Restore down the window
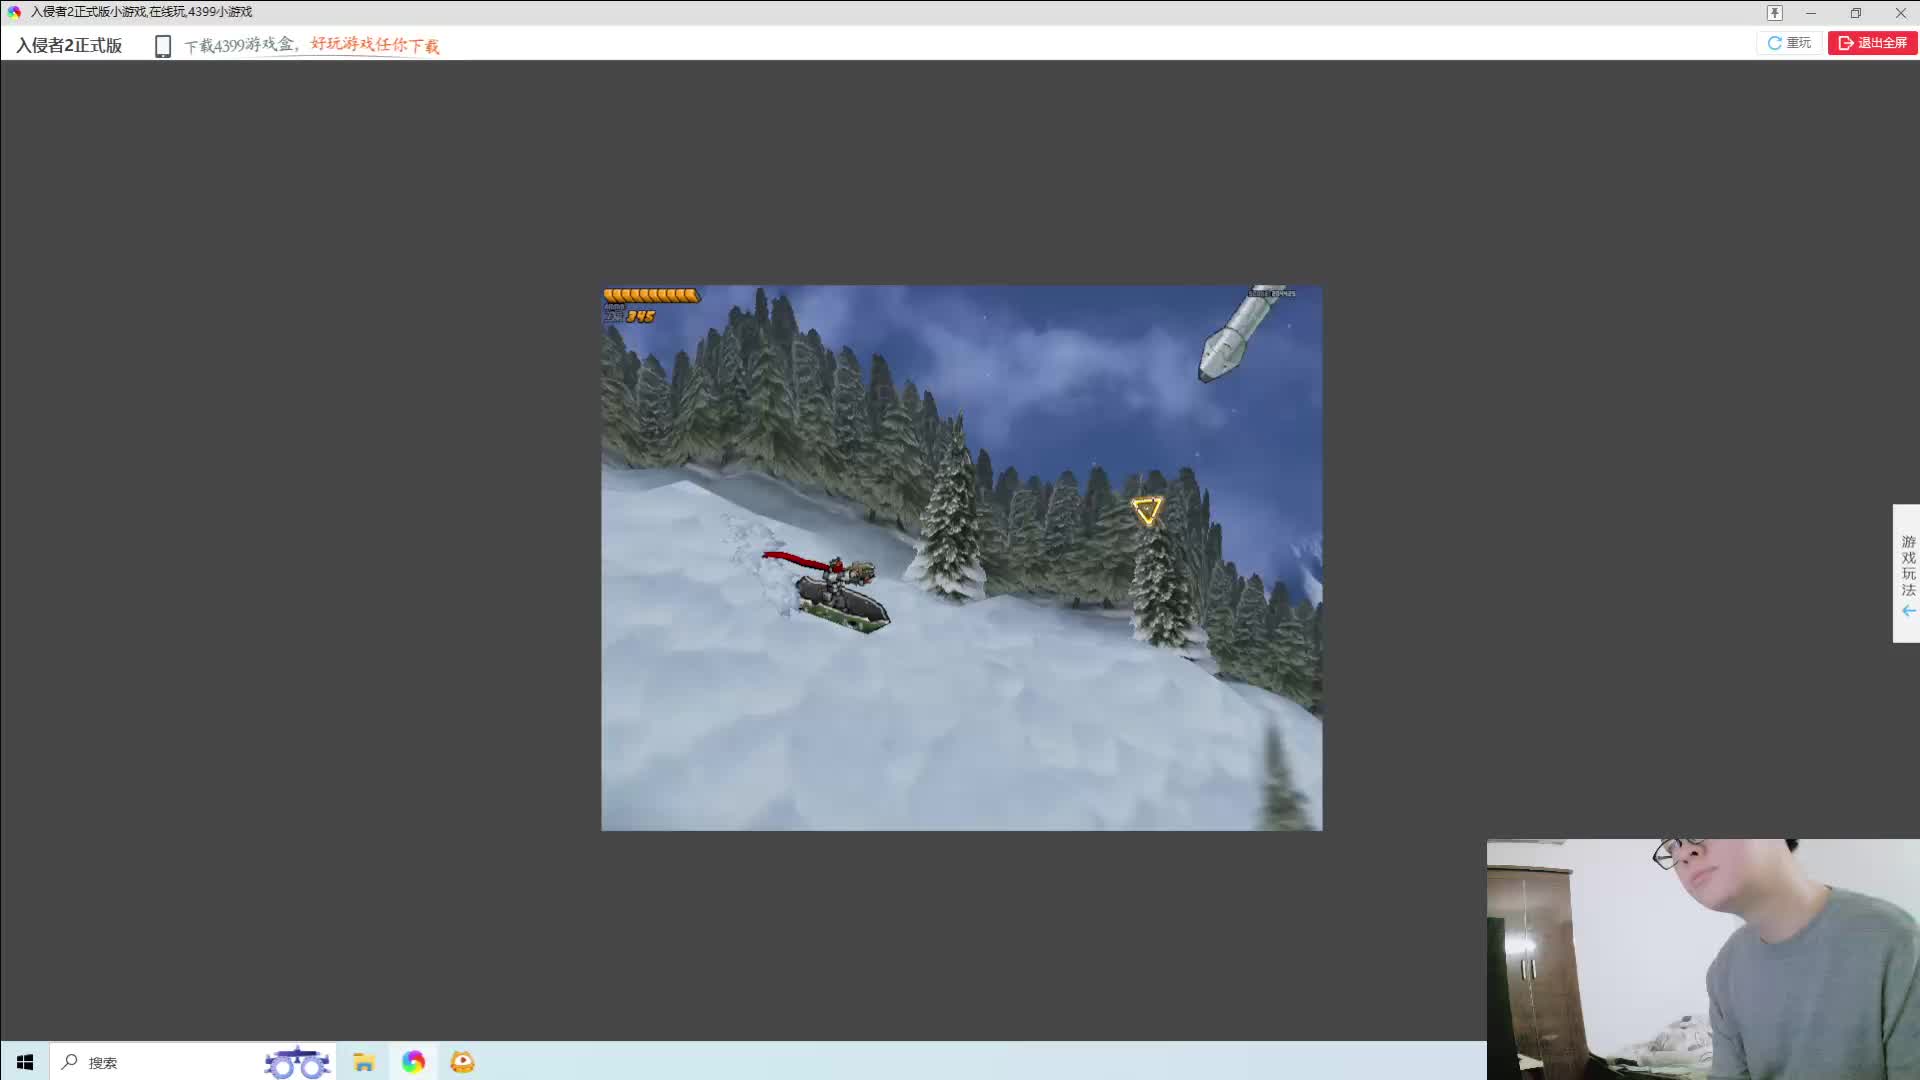 [x=1855, y=13]
